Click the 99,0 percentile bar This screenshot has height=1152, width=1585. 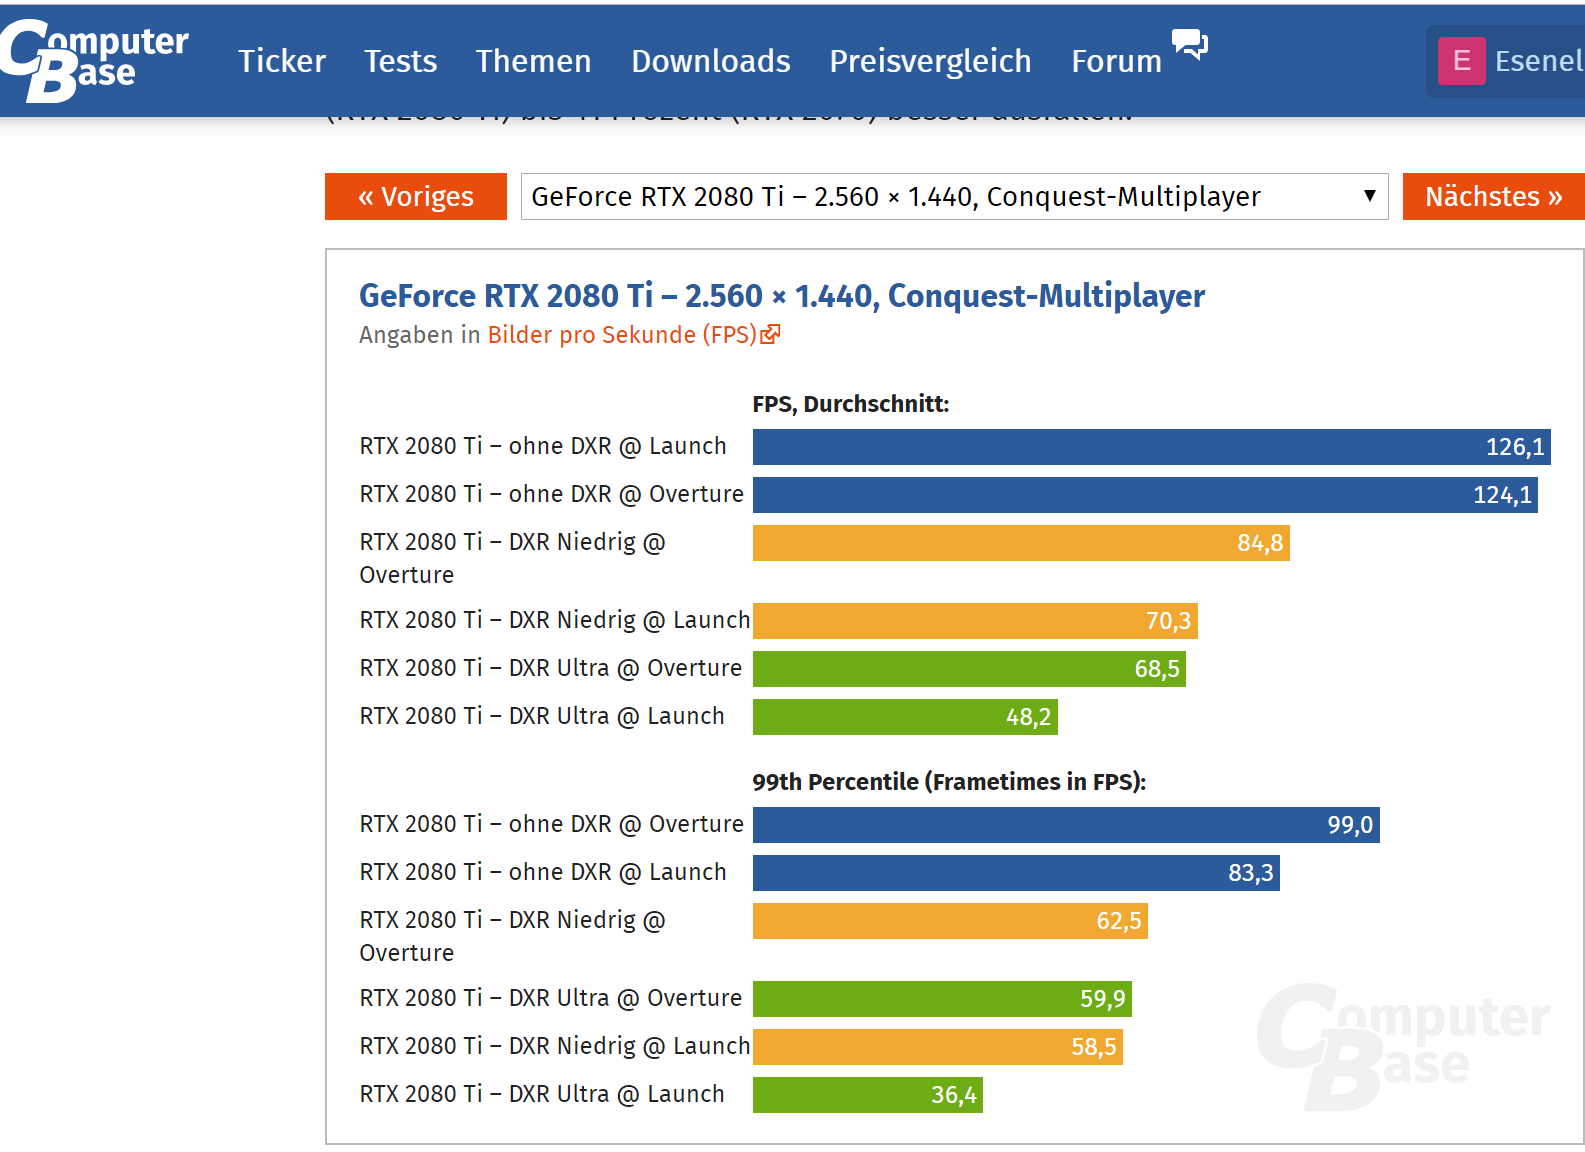(x=1066, y=825)
